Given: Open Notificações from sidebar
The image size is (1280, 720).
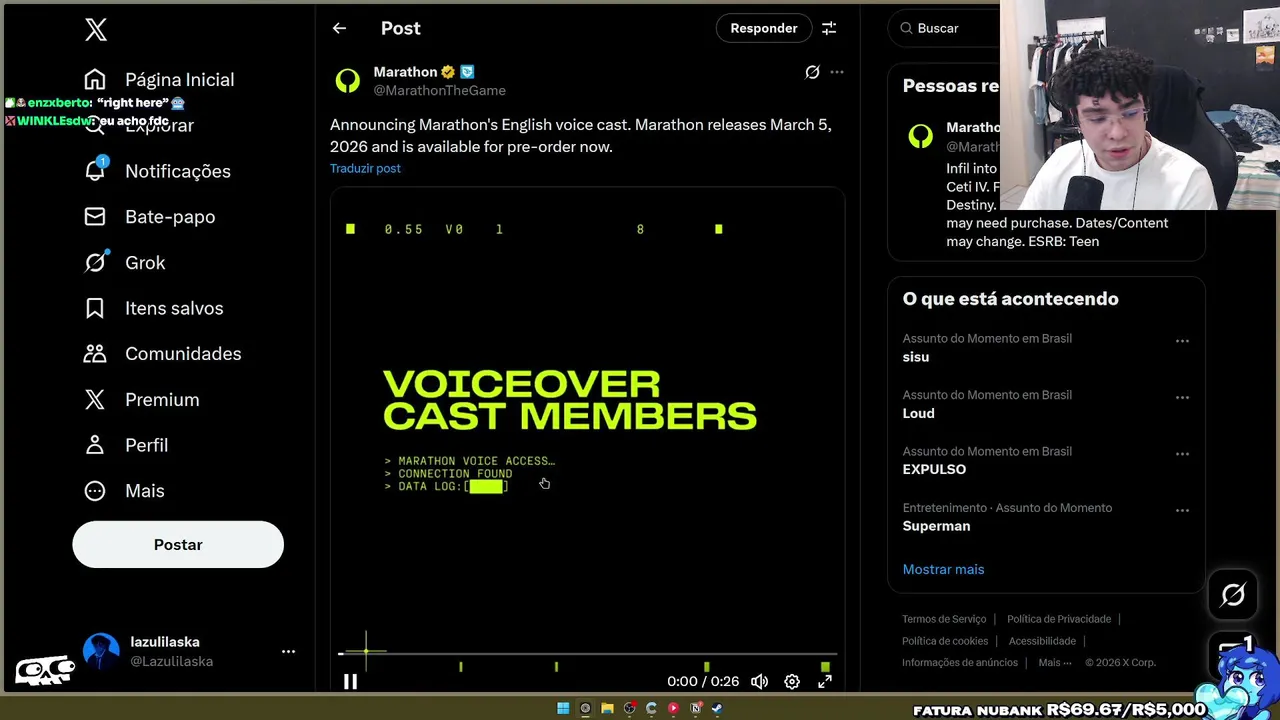Looking at the screenshot, I should click(157, 171).
